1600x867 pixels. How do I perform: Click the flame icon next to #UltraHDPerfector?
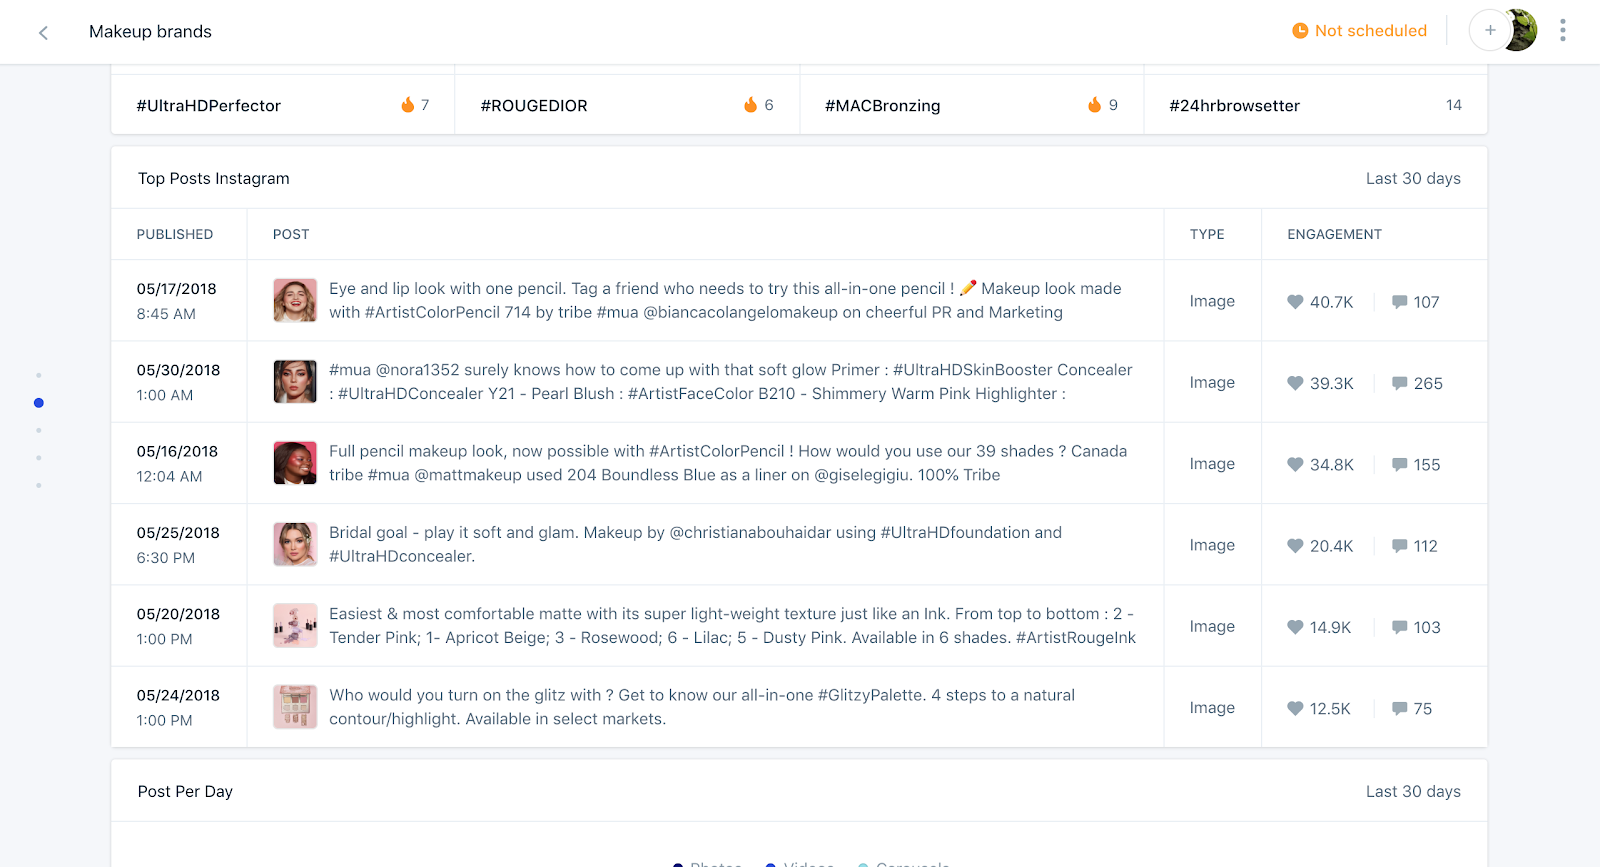click(408, 105)
